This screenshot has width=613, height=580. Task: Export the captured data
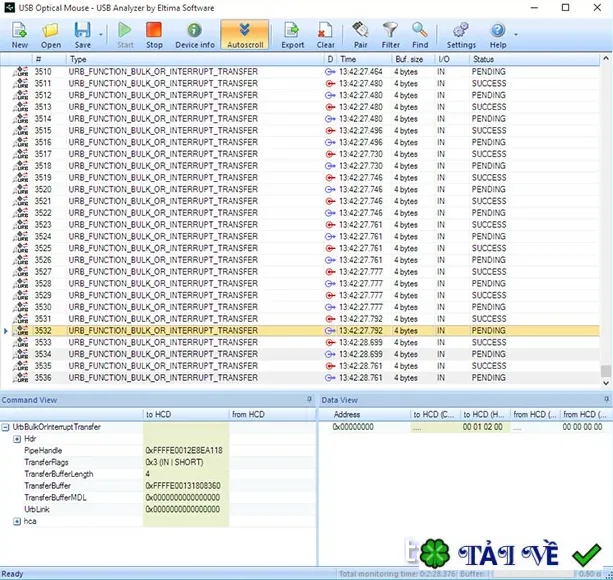pos(292,35)
